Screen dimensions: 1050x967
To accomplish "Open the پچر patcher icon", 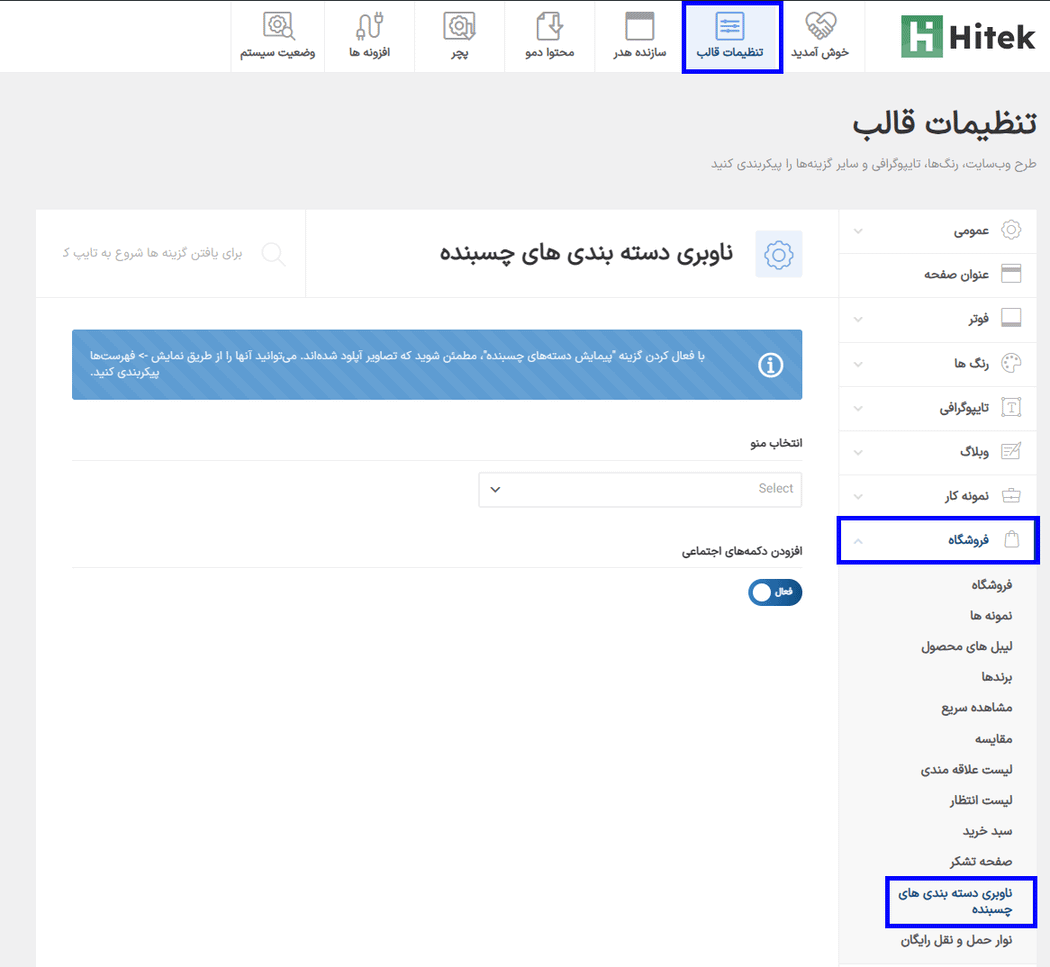I will point(459,27).
